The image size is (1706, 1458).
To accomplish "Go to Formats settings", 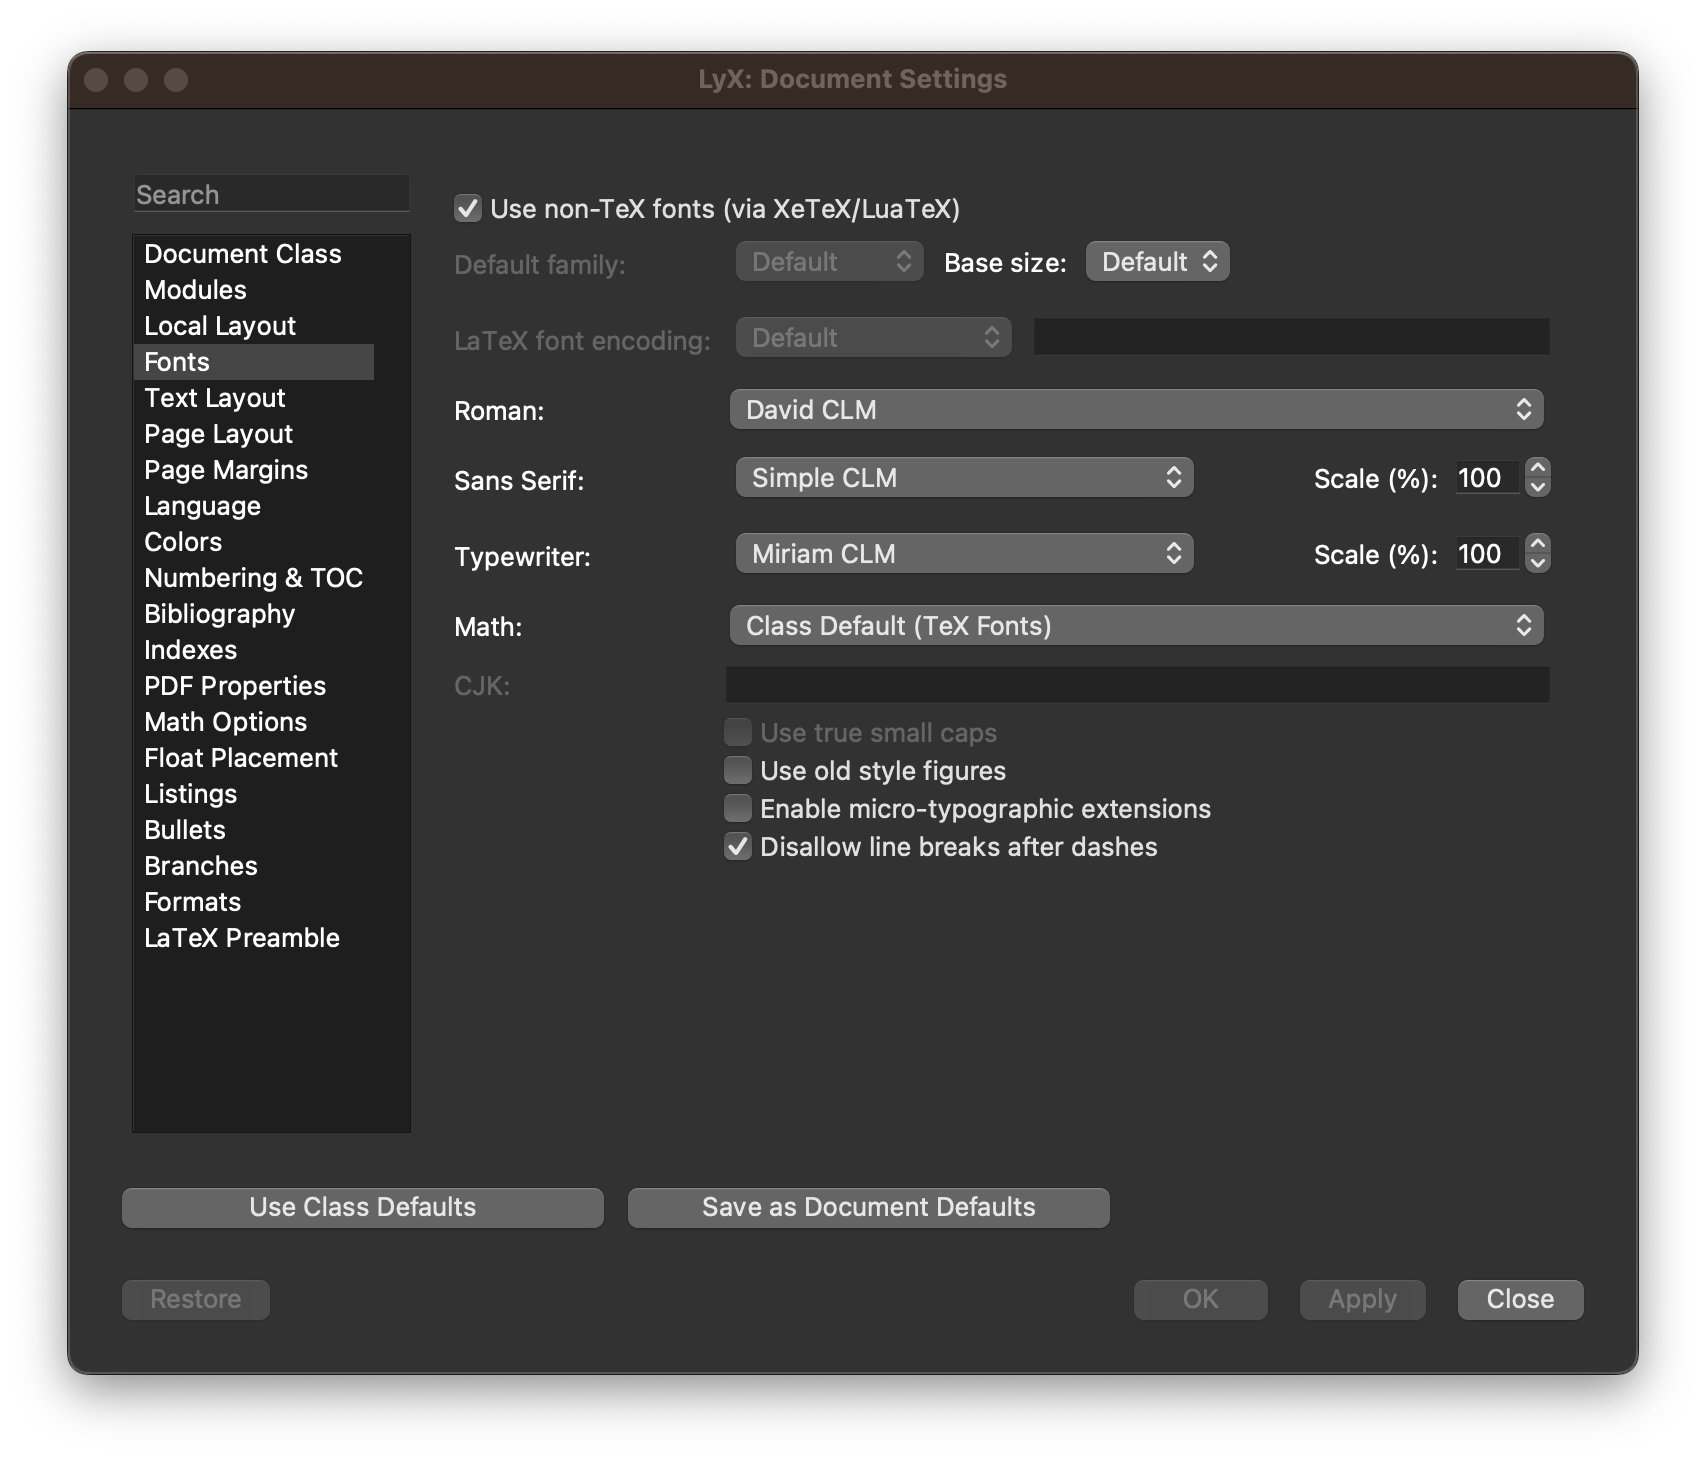I will (254, 902).
